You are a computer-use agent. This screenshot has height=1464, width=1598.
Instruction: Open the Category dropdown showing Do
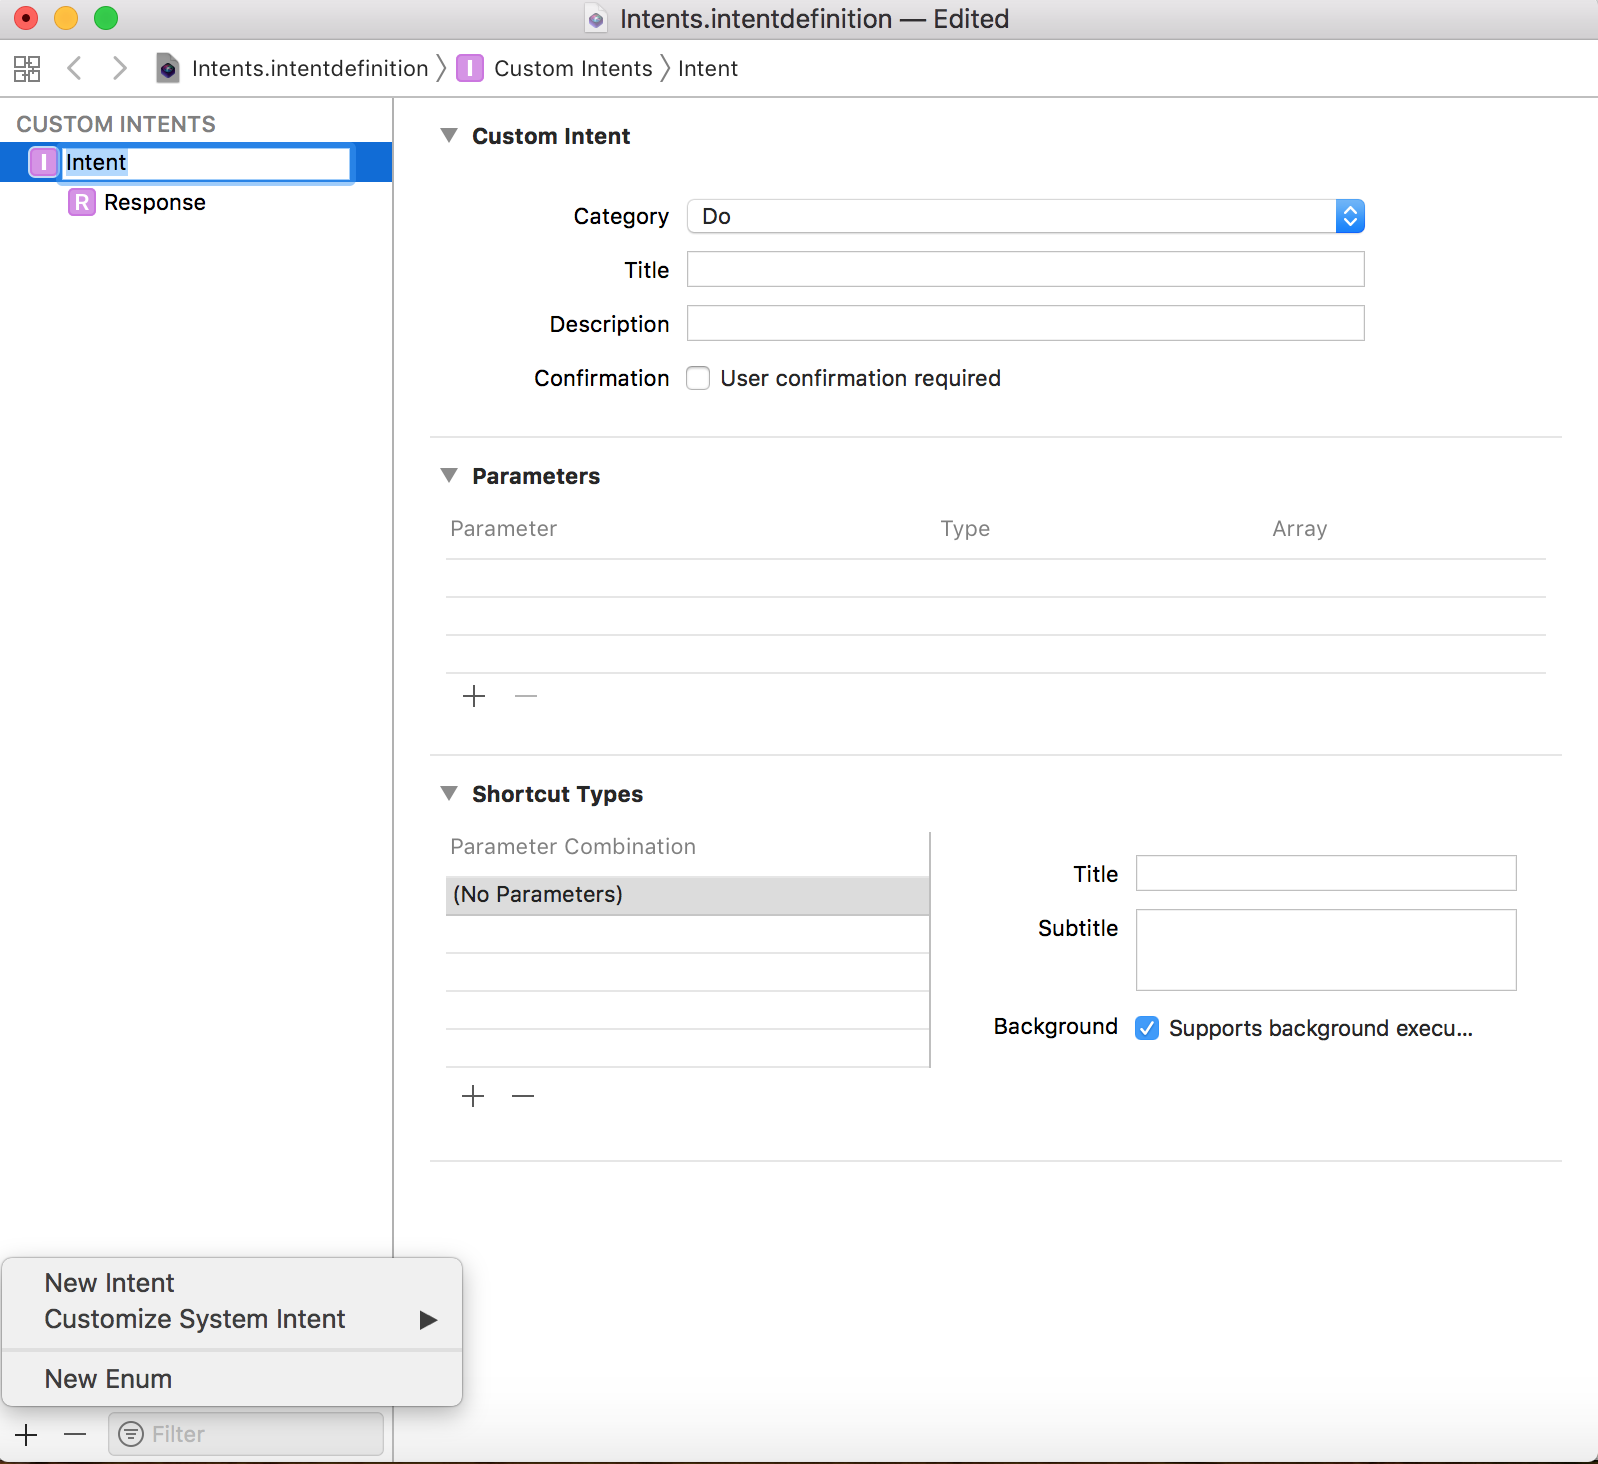[x=1026, y=216]
